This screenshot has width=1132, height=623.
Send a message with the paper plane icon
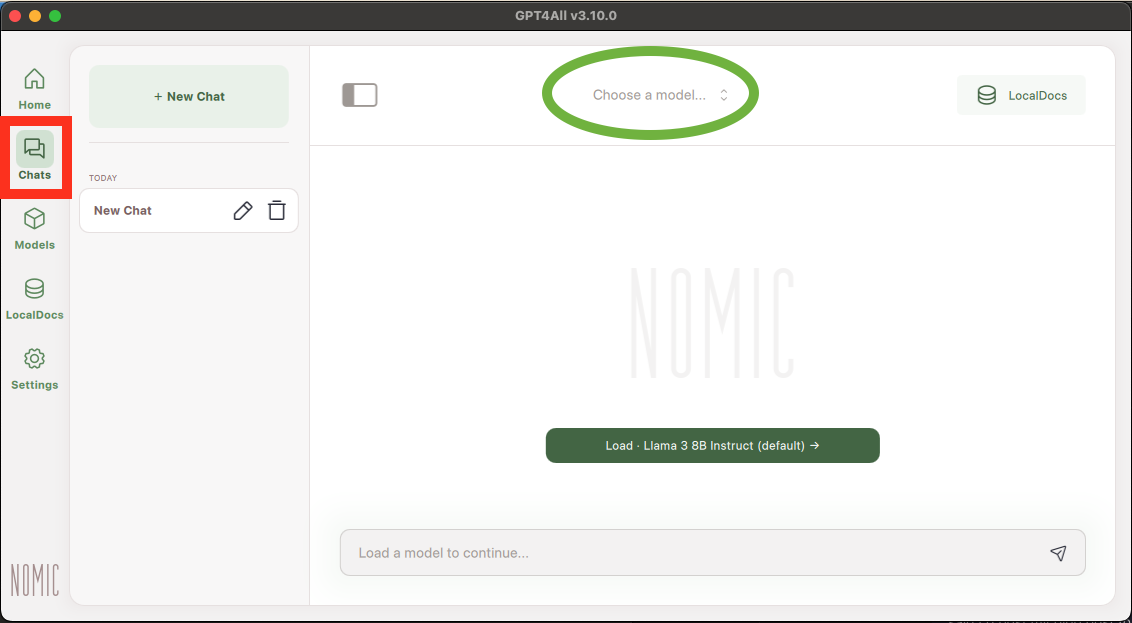[1058, 552]
